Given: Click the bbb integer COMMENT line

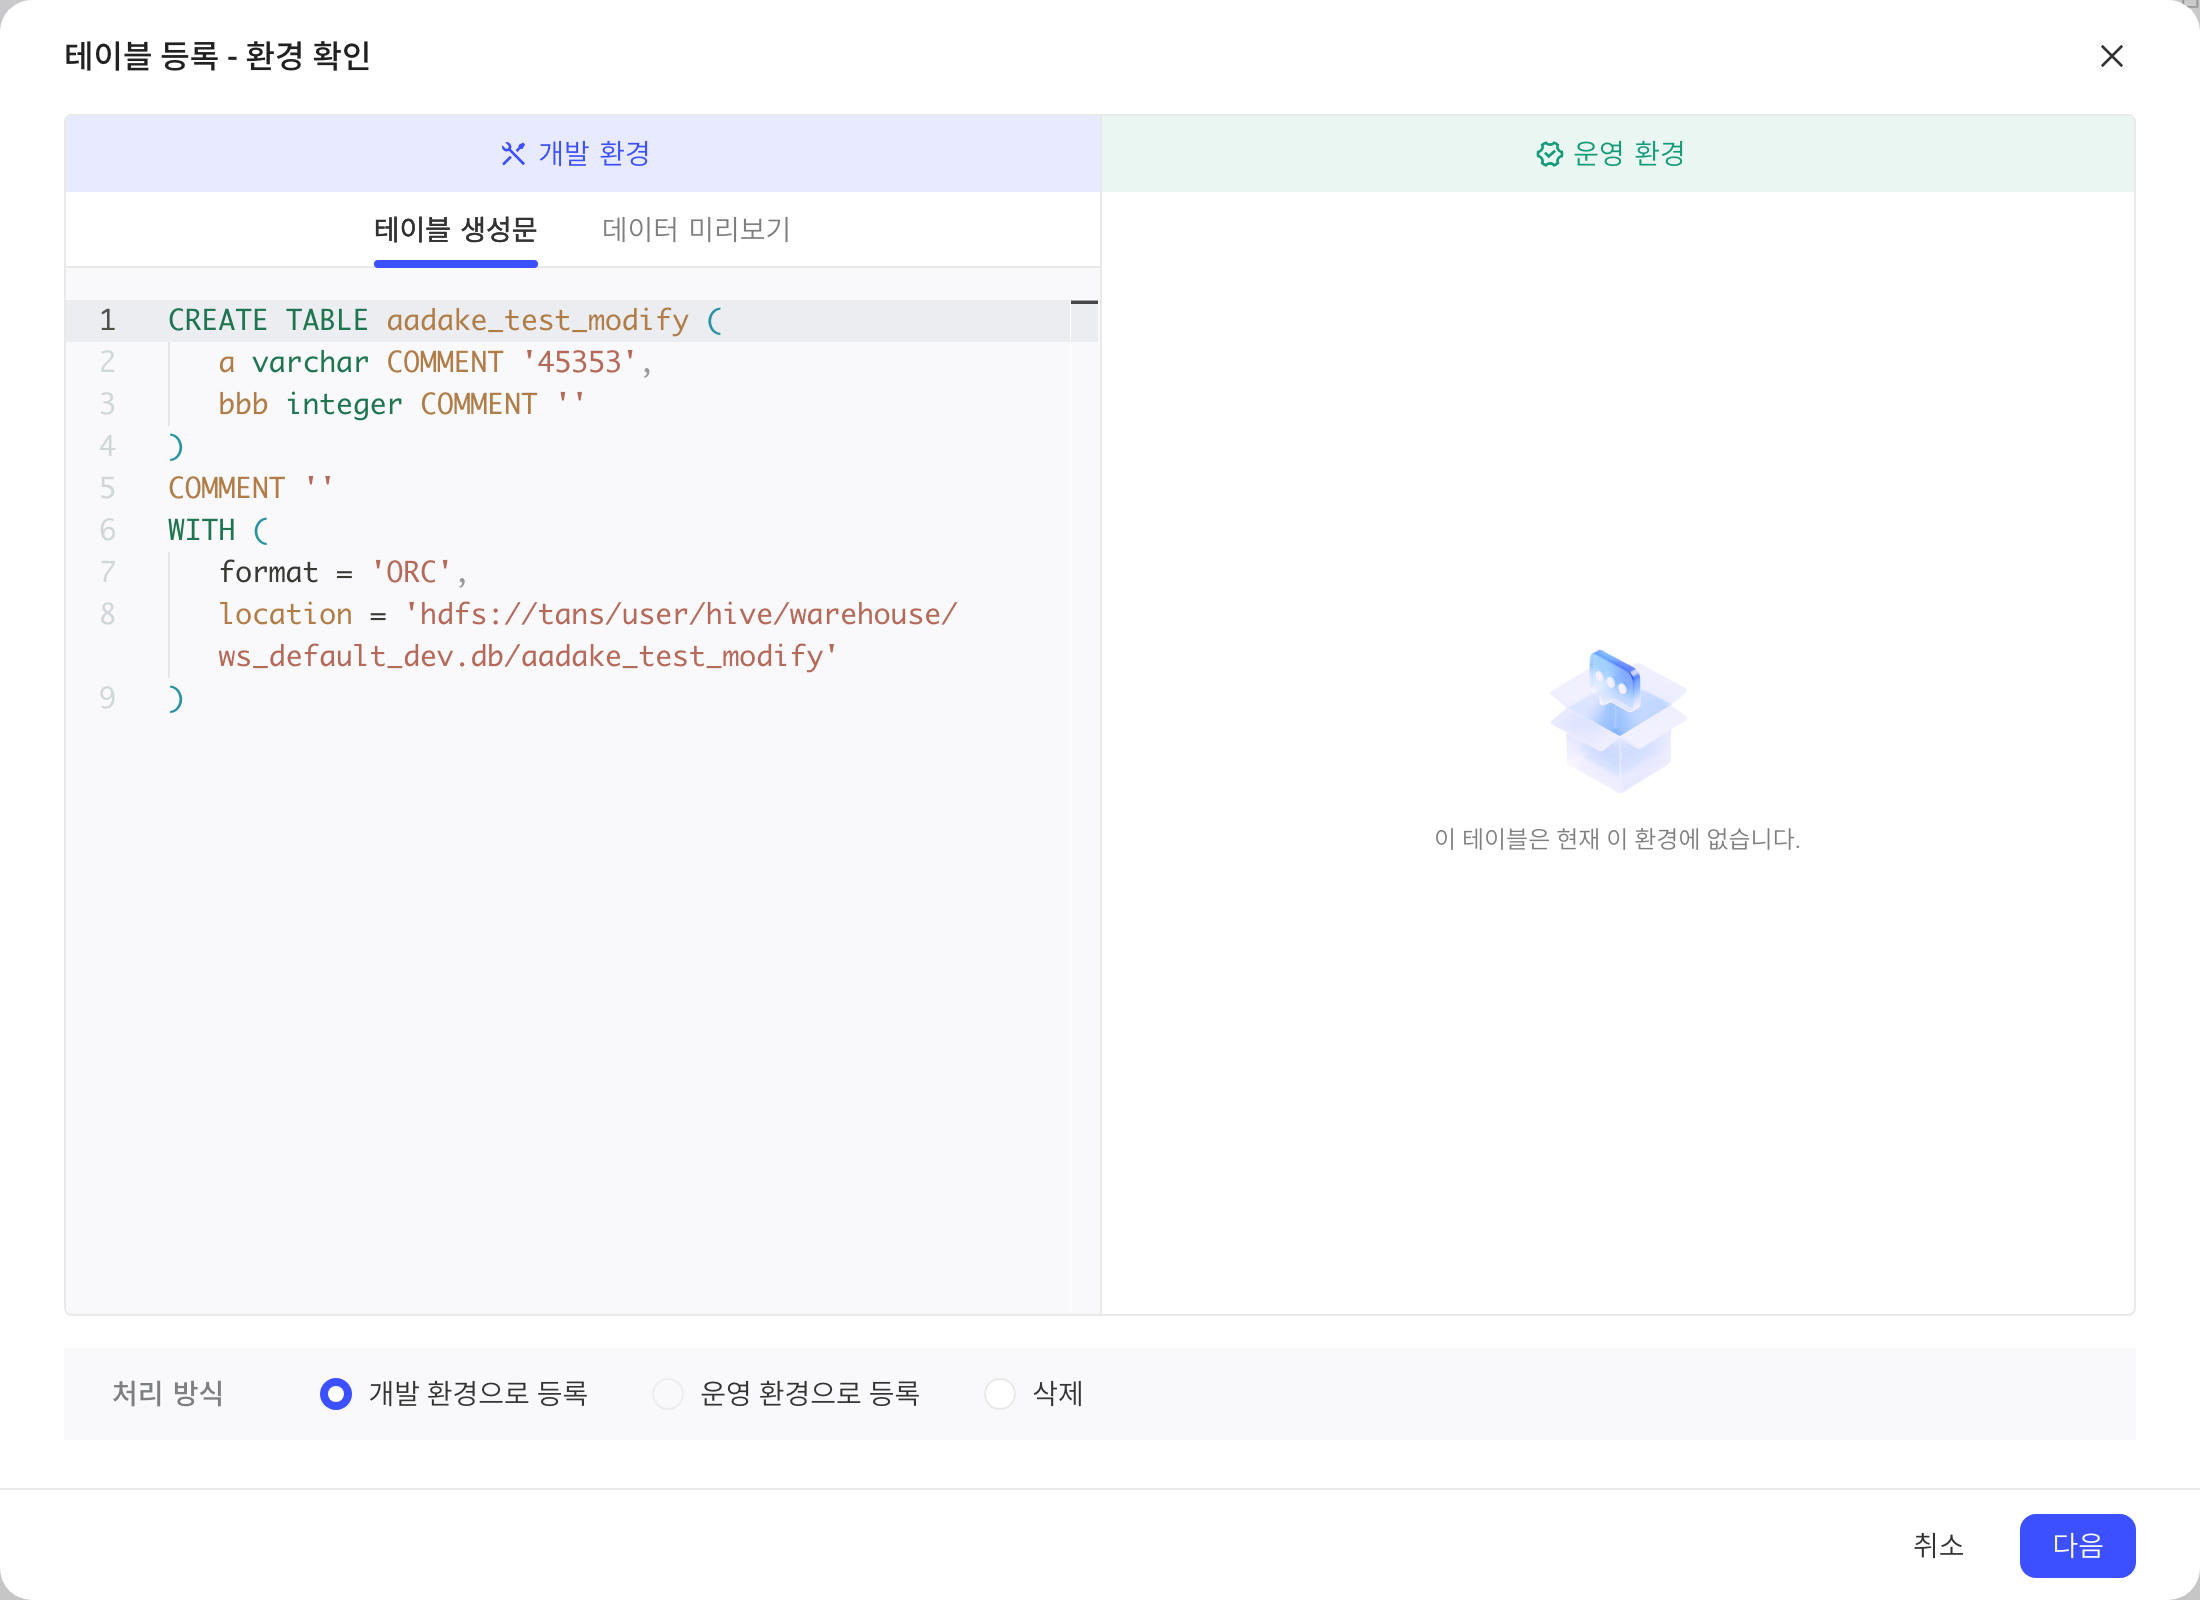Looking at the screenshot, I should [x=402, y=404].
